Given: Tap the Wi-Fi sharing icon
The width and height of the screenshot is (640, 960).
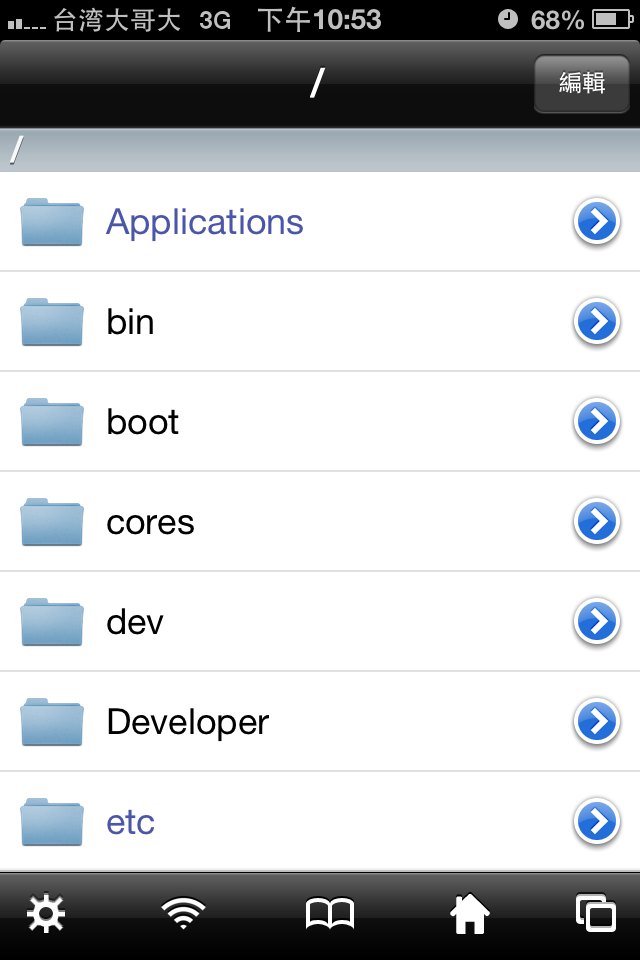Looking at the screenshot, I should pyautogui.click(x=183, y=913).
